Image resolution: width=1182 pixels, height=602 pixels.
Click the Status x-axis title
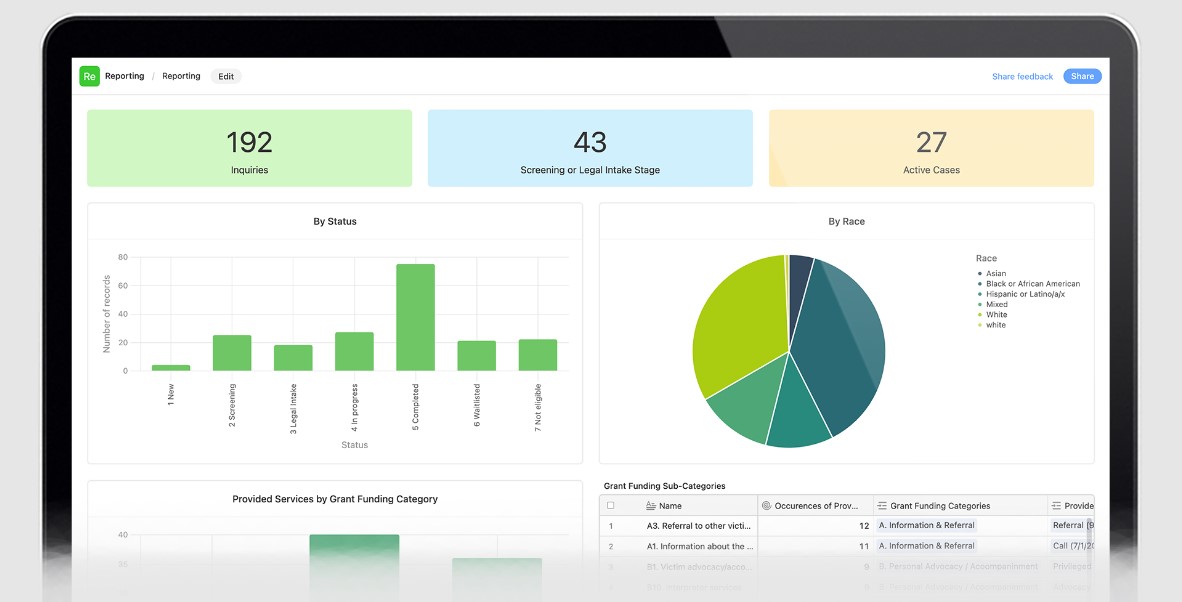354,445
